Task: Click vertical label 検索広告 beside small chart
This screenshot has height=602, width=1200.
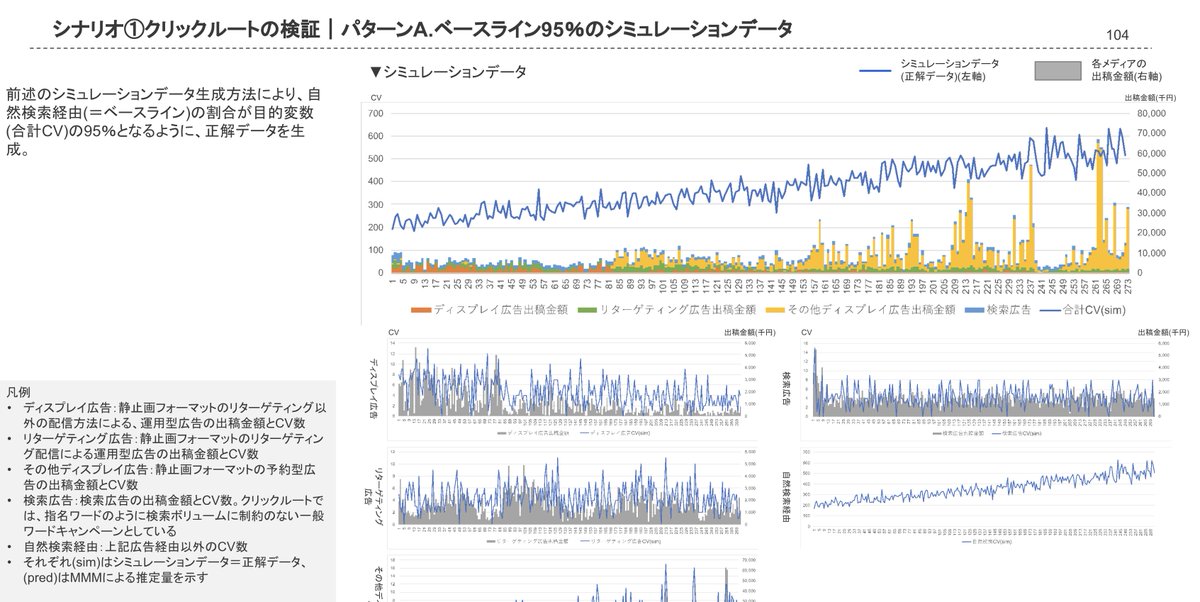Action: pos(788,391)
